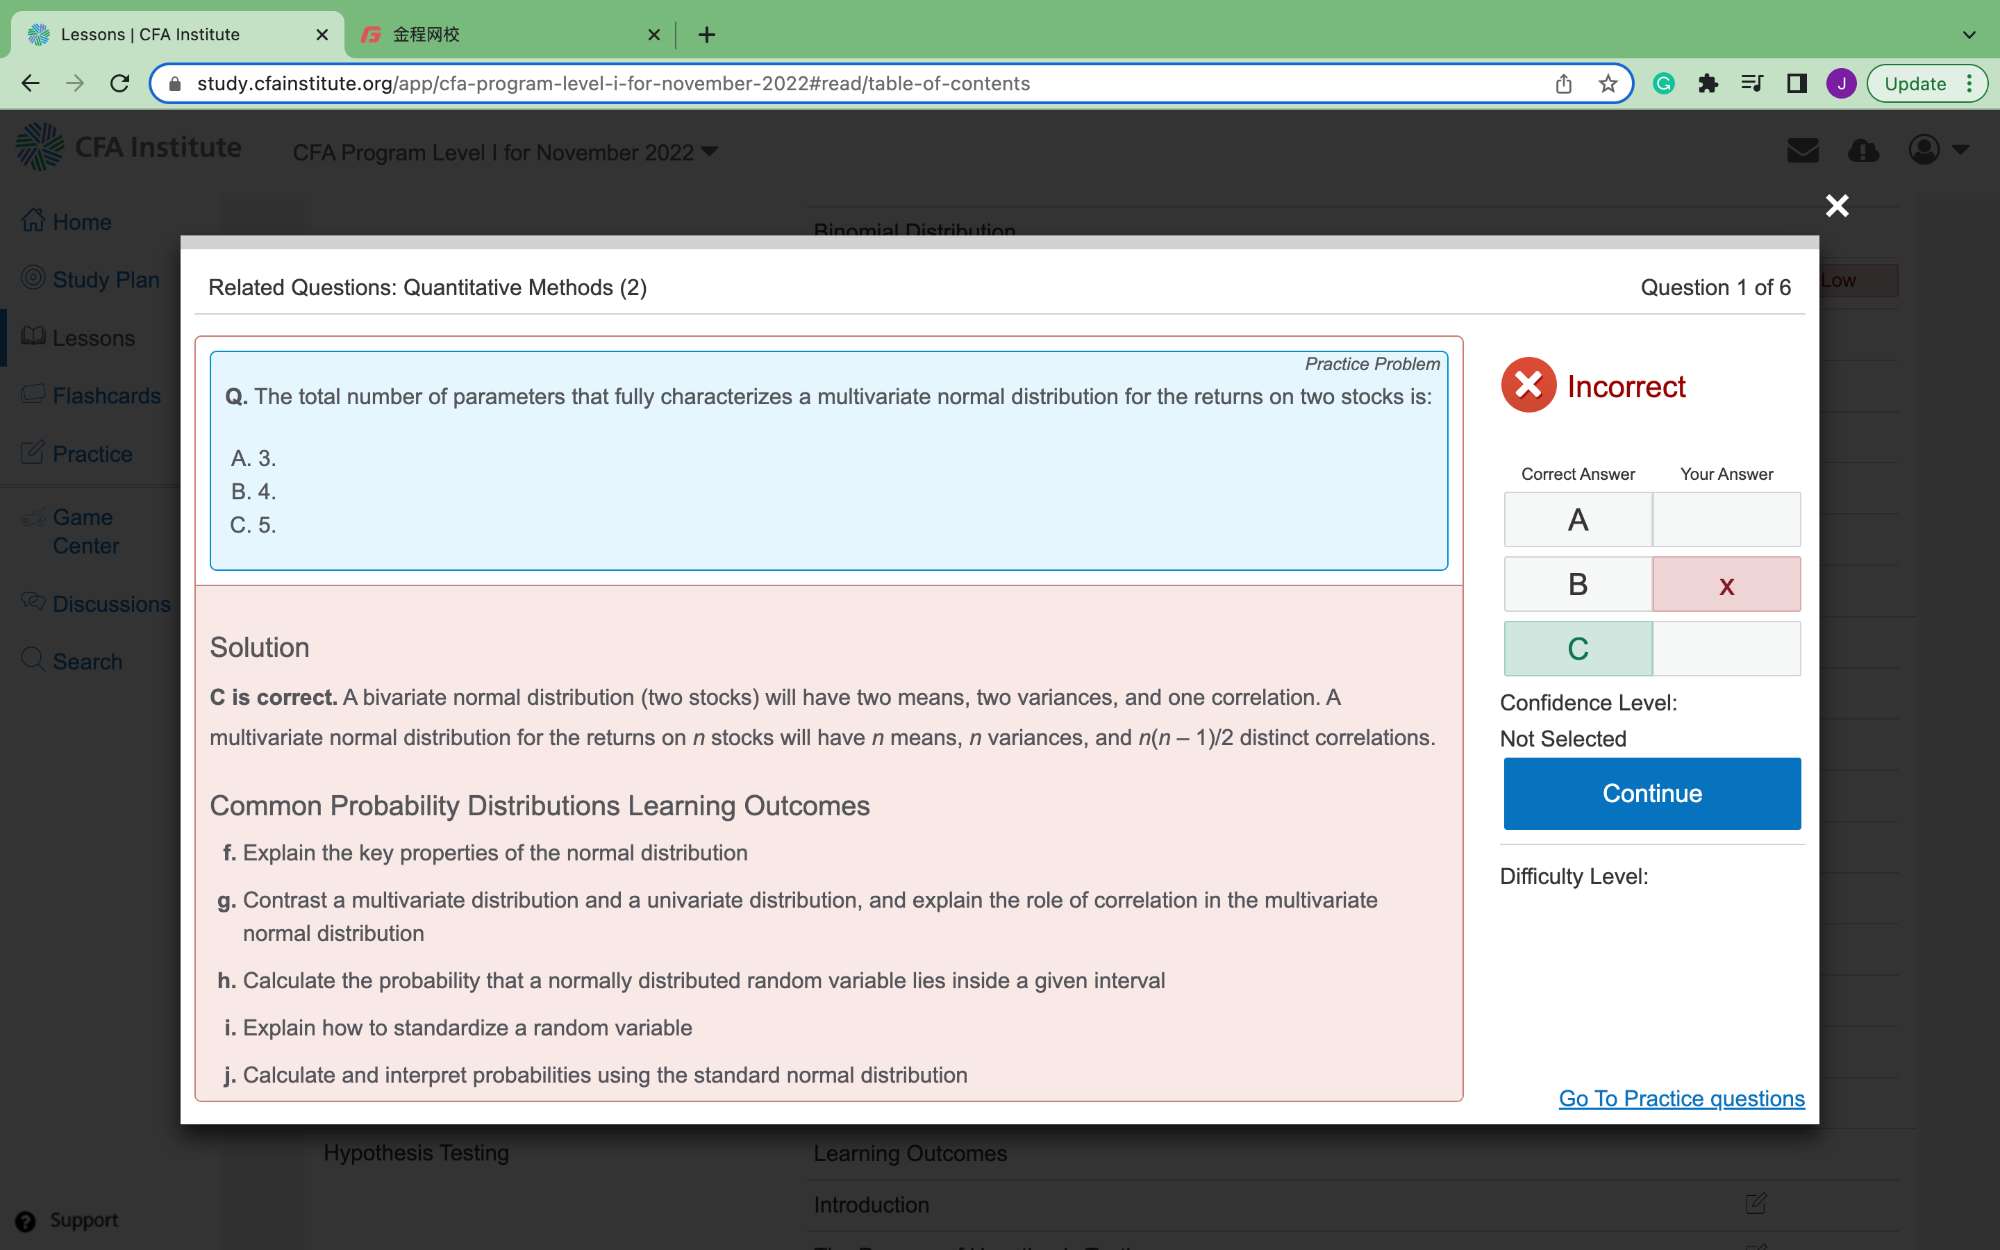The width and height of the screenshot is (2000, 1250).
Task: Open a new browser tab
Action: coord(707,35)
